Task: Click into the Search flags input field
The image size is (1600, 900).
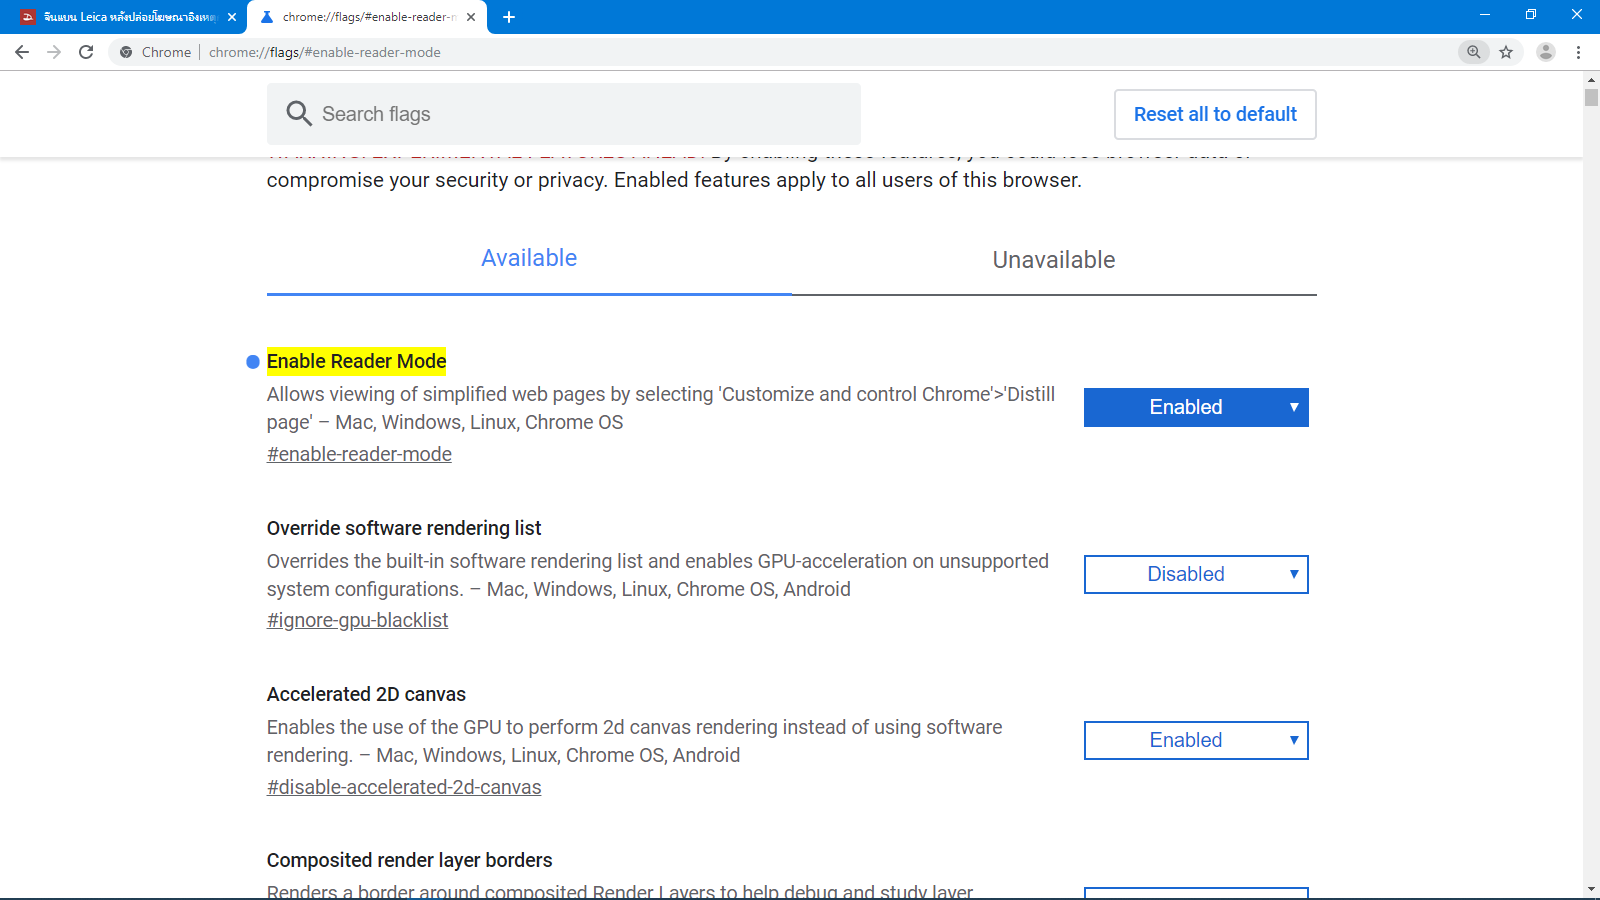Action: click(564, 114)
